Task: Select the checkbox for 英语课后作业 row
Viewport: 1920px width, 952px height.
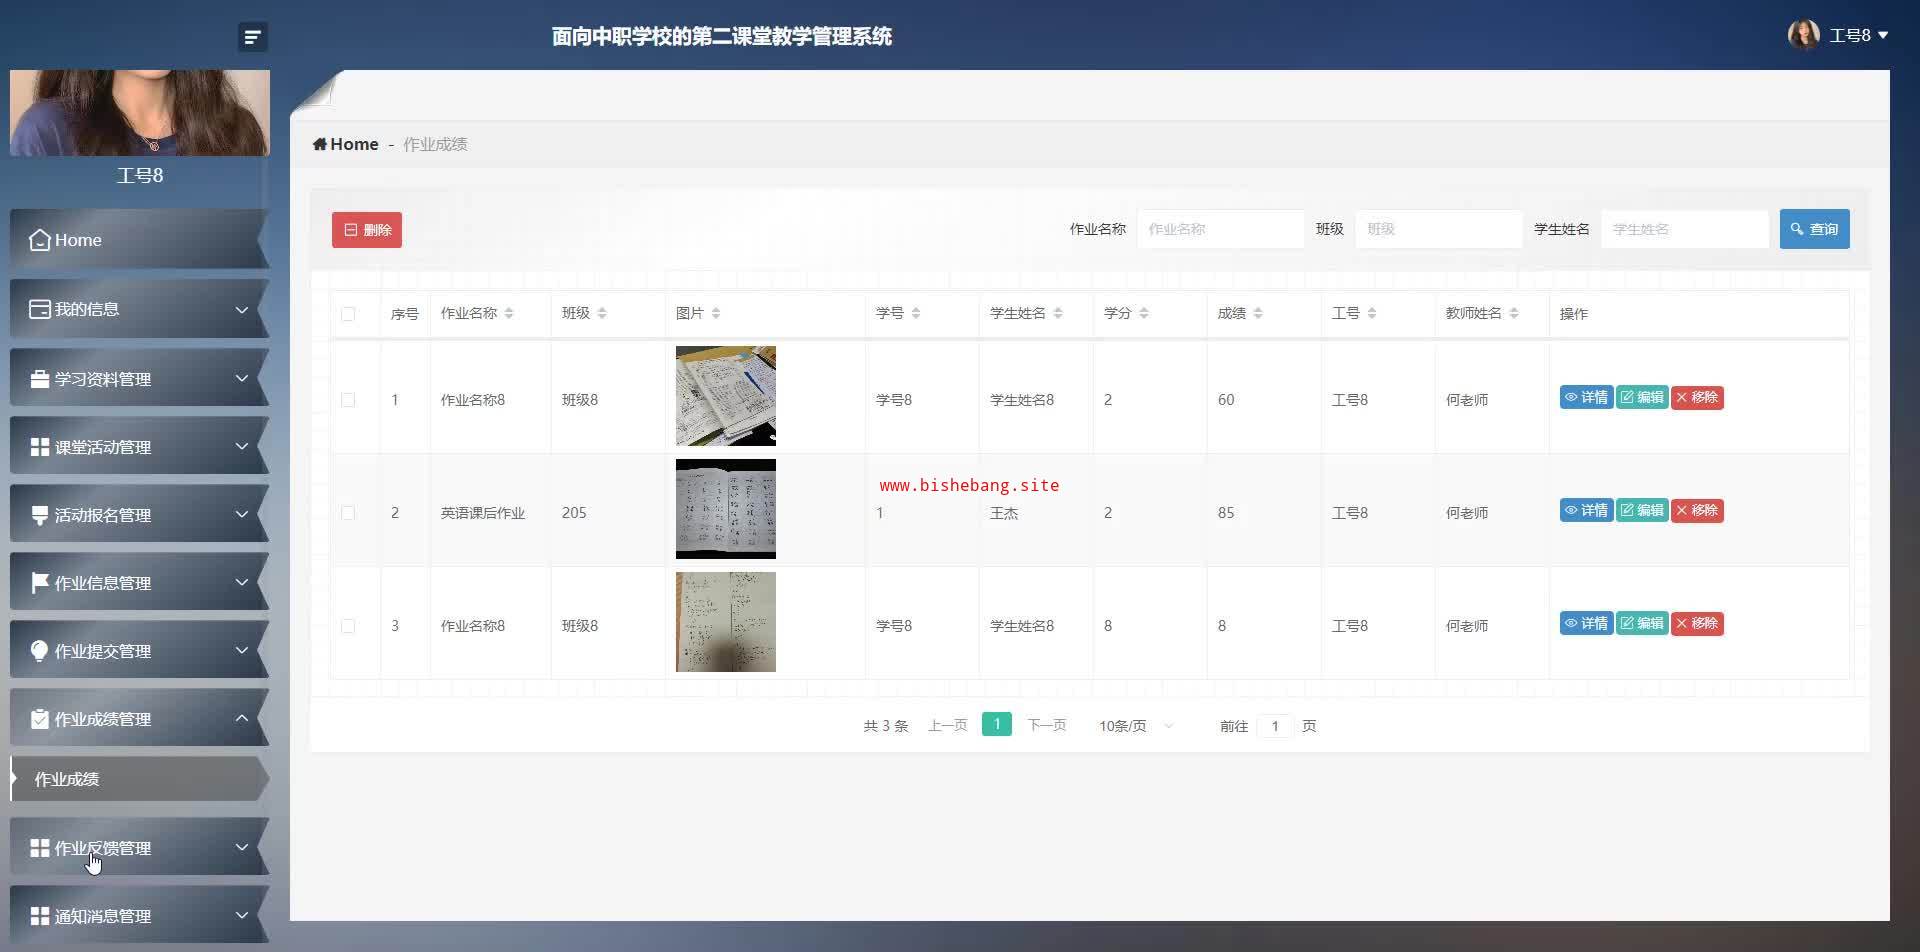Action: click(348, 513)
